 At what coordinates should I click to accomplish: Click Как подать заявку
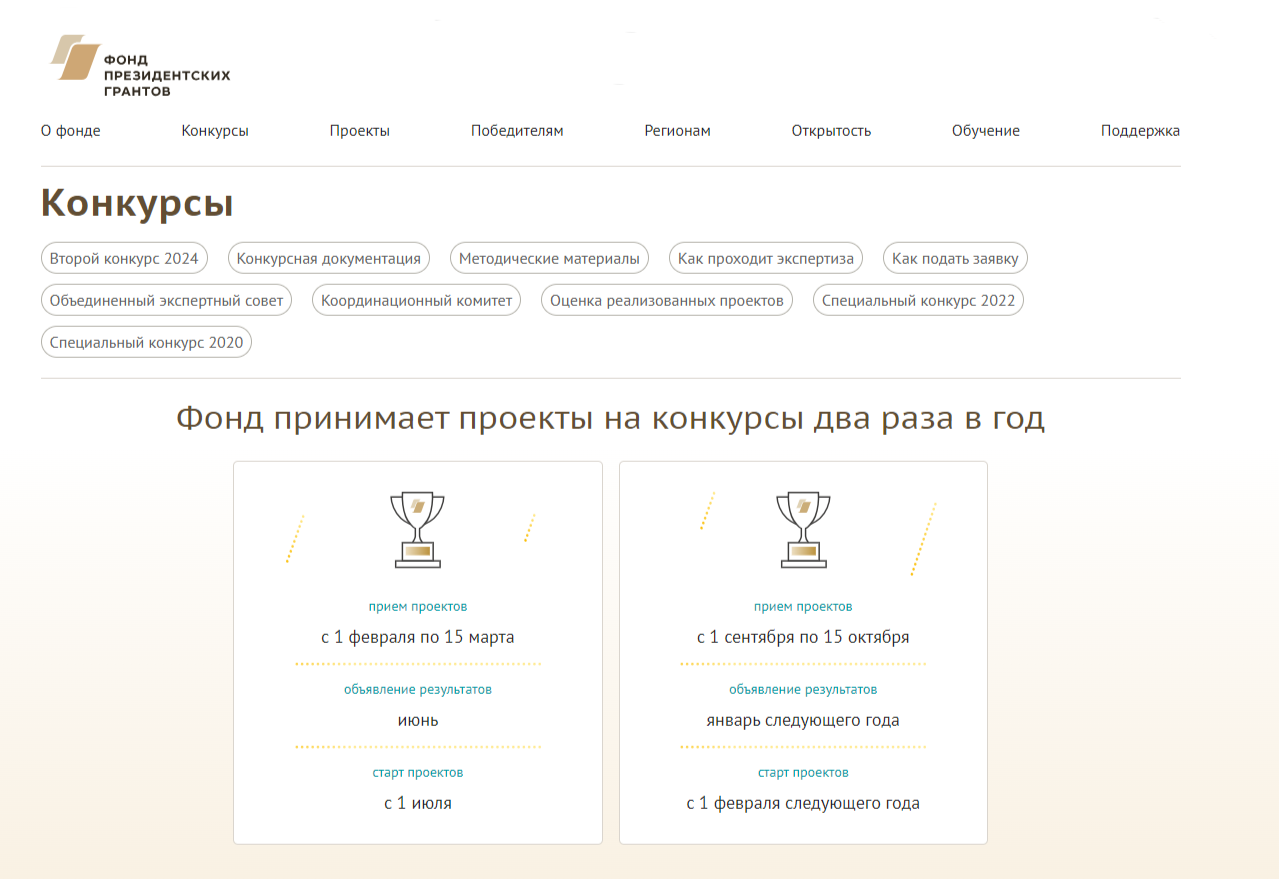pyautogui.click(x=955, y=259)
